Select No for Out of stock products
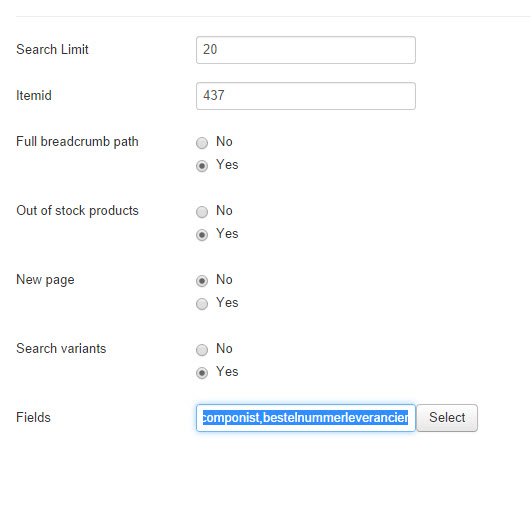 (x=202, y=212)
